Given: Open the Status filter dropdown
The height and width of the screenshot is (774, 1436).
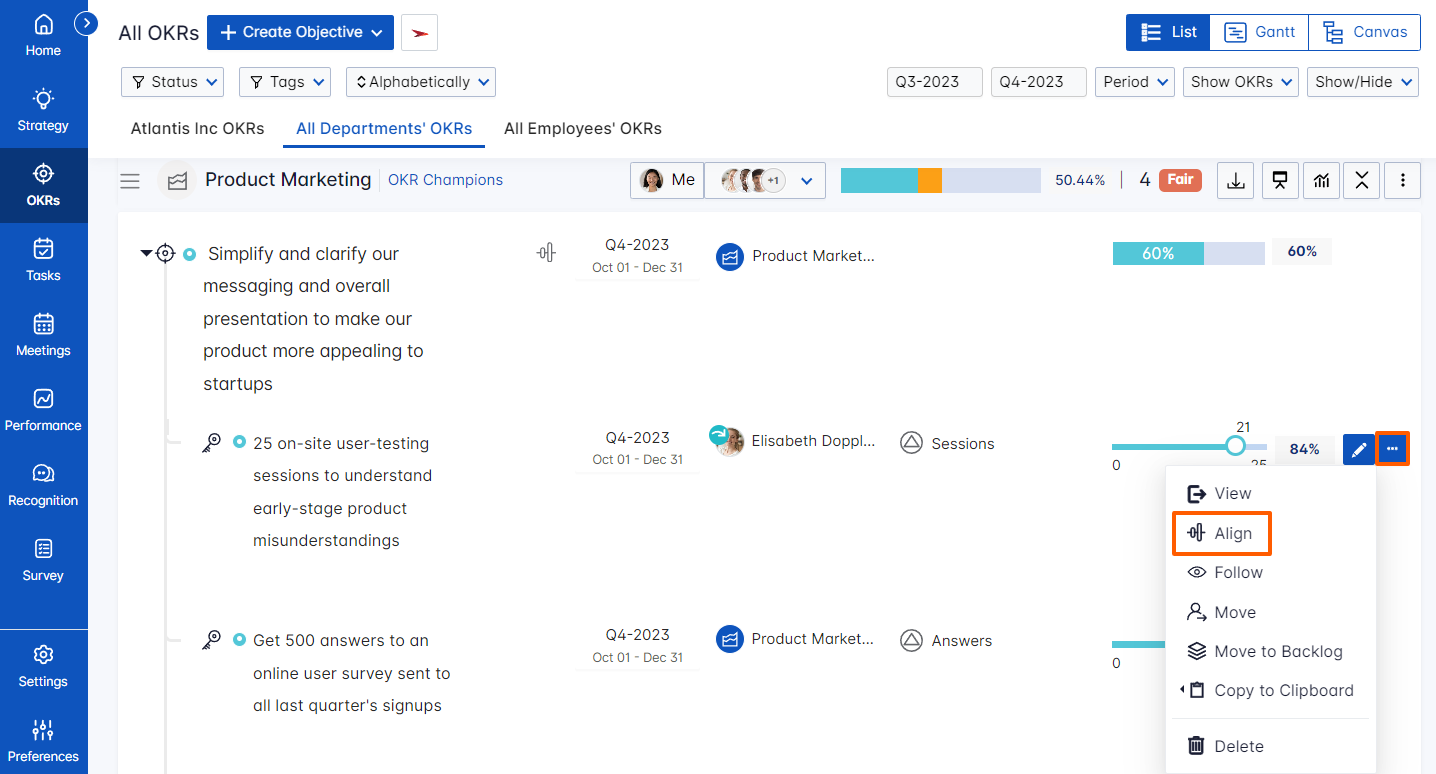Looking at the screenshot, I should [172, 82].
